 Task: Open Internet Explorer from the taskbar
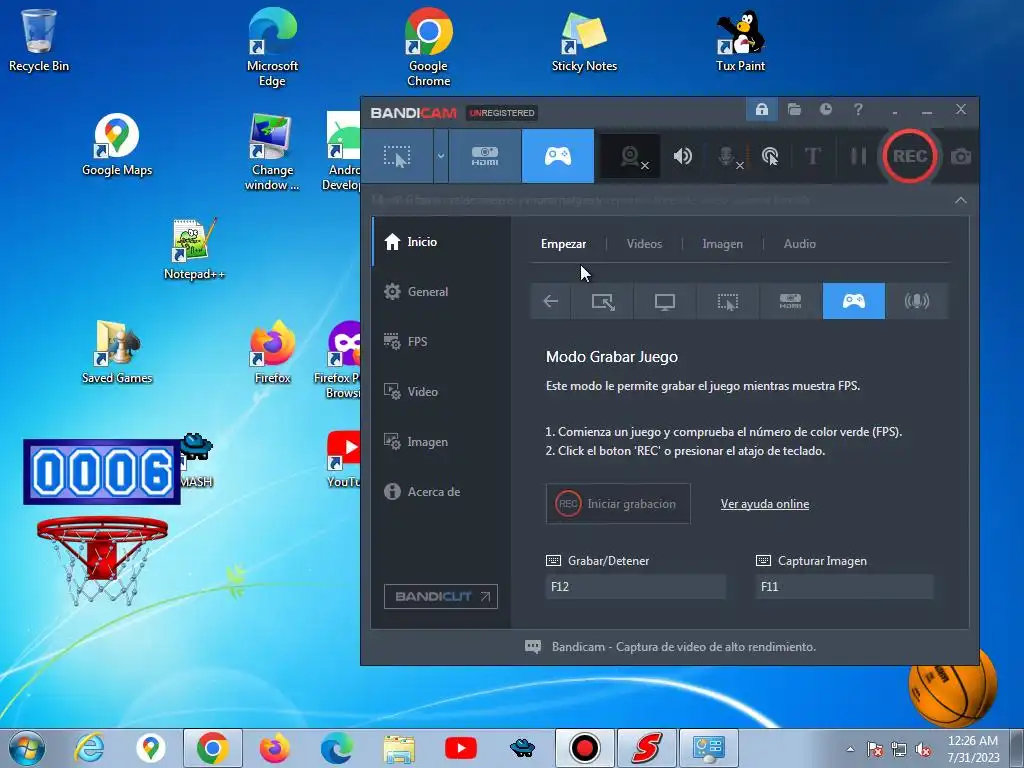tap(89, 748)
